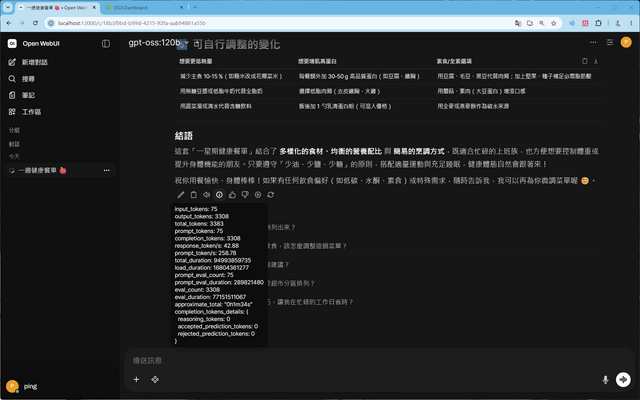The width and height of the screenshot is (640, 400).
Task: Open the integrations tools icon beside plus
Action: tap(155, 380)
